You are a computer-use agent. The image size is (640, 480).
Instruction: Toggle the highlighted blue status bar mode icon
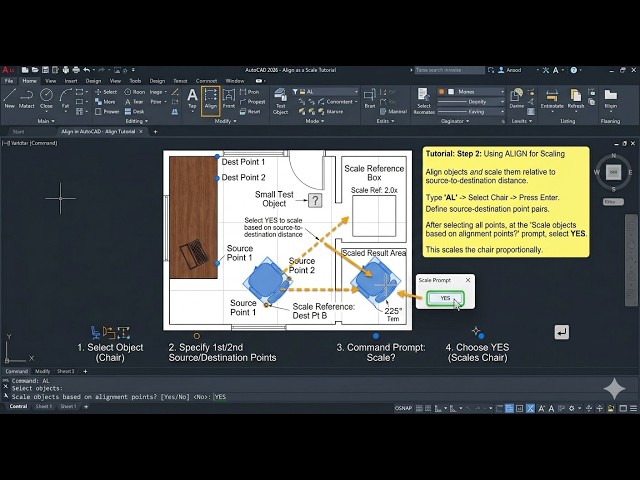(x=509, y=408)
